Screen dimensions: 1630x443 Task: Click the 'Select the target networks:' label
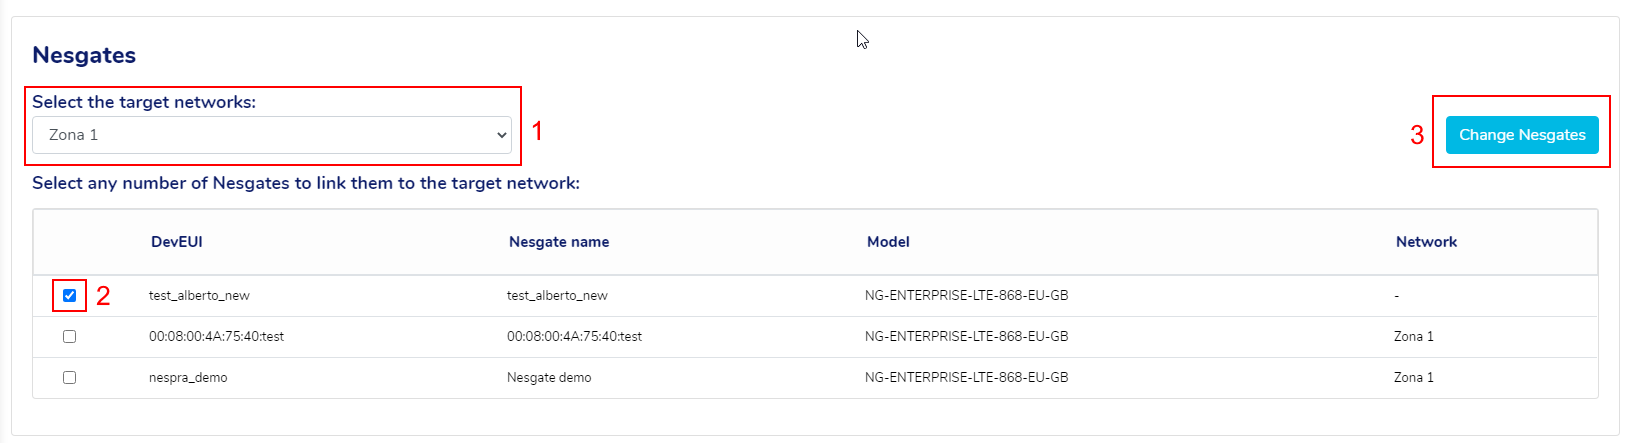[144, 102]
